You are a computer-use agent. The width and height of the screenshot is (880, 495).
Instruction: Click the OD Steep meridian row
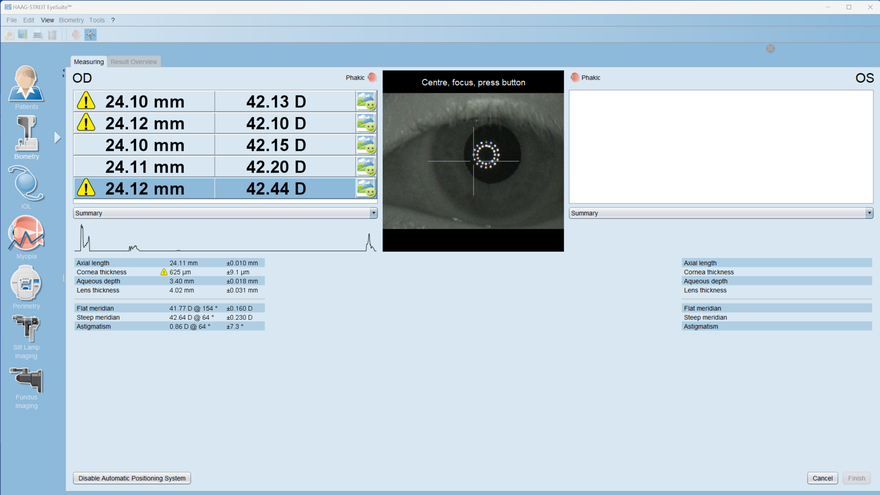coord(169,317)
